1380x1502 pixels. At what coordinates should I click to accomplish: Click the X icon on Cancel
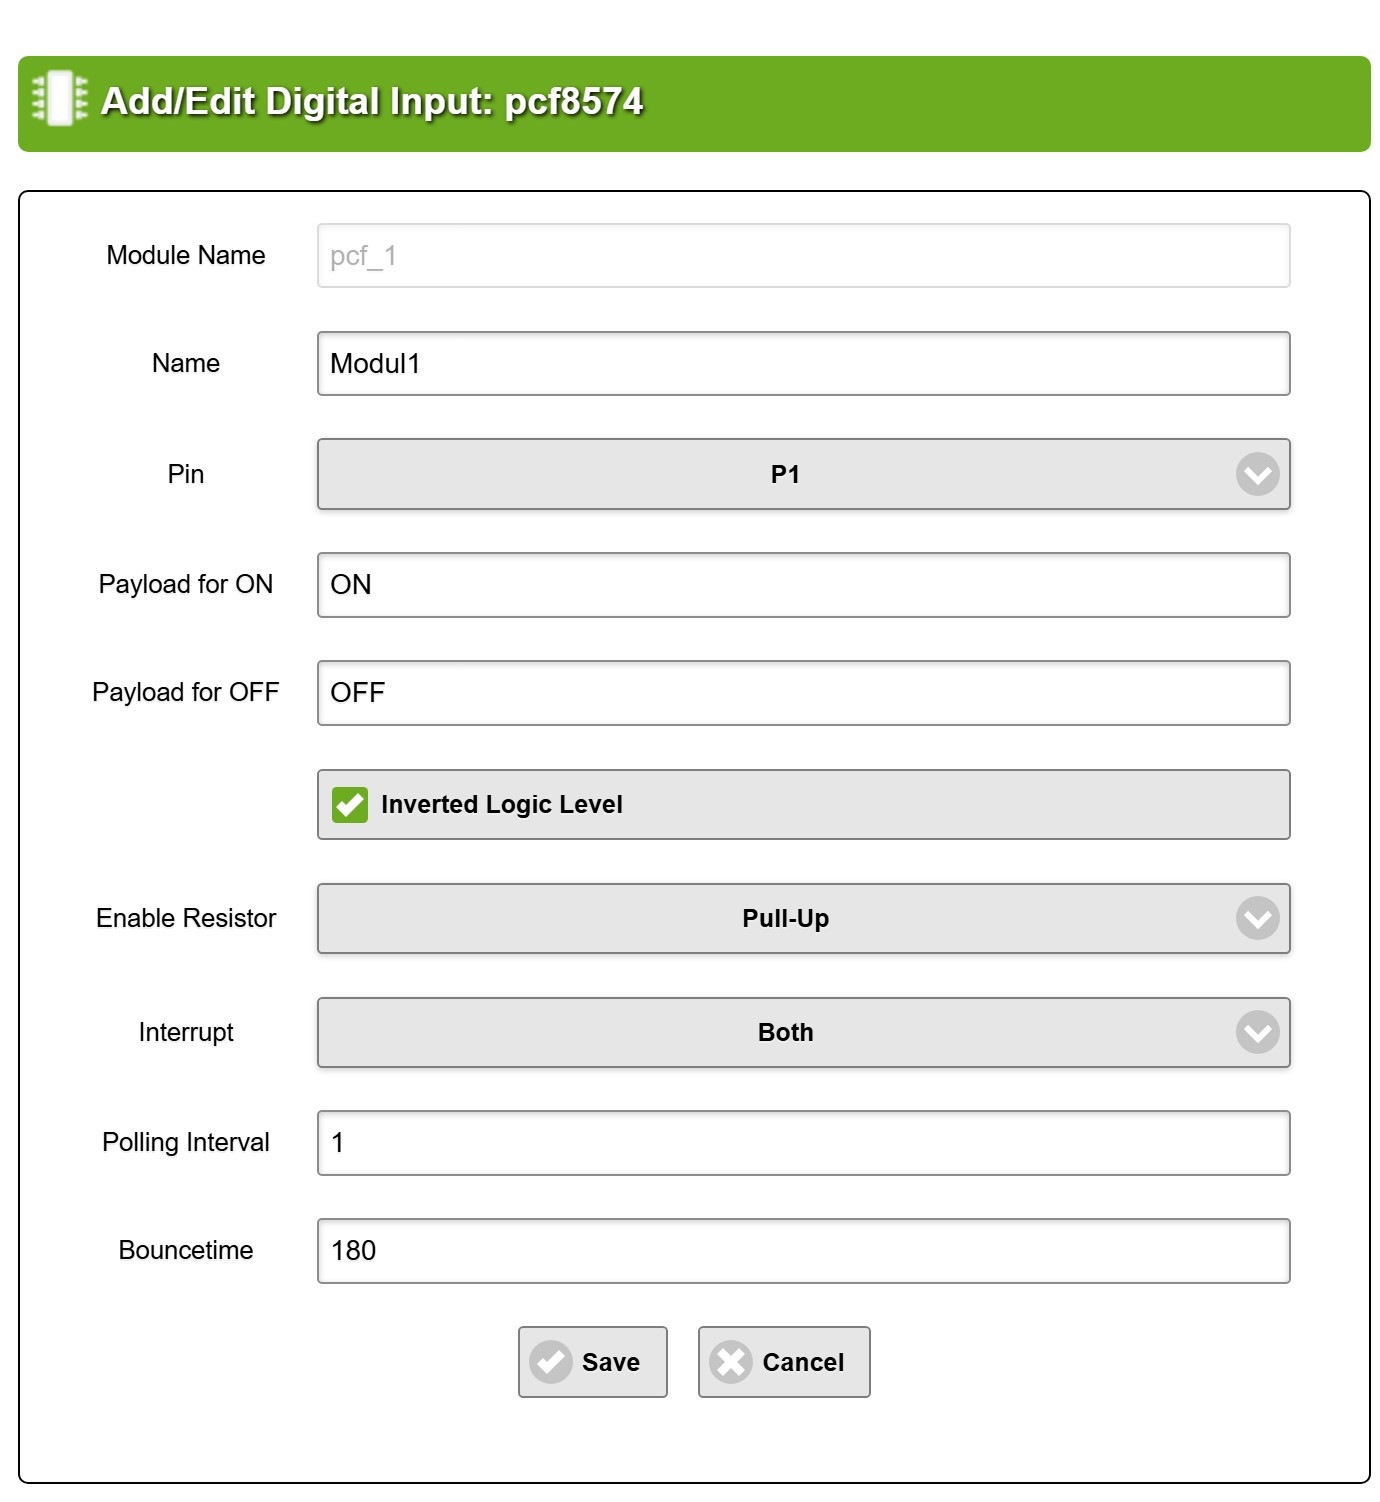click(x=731, y=1362)
